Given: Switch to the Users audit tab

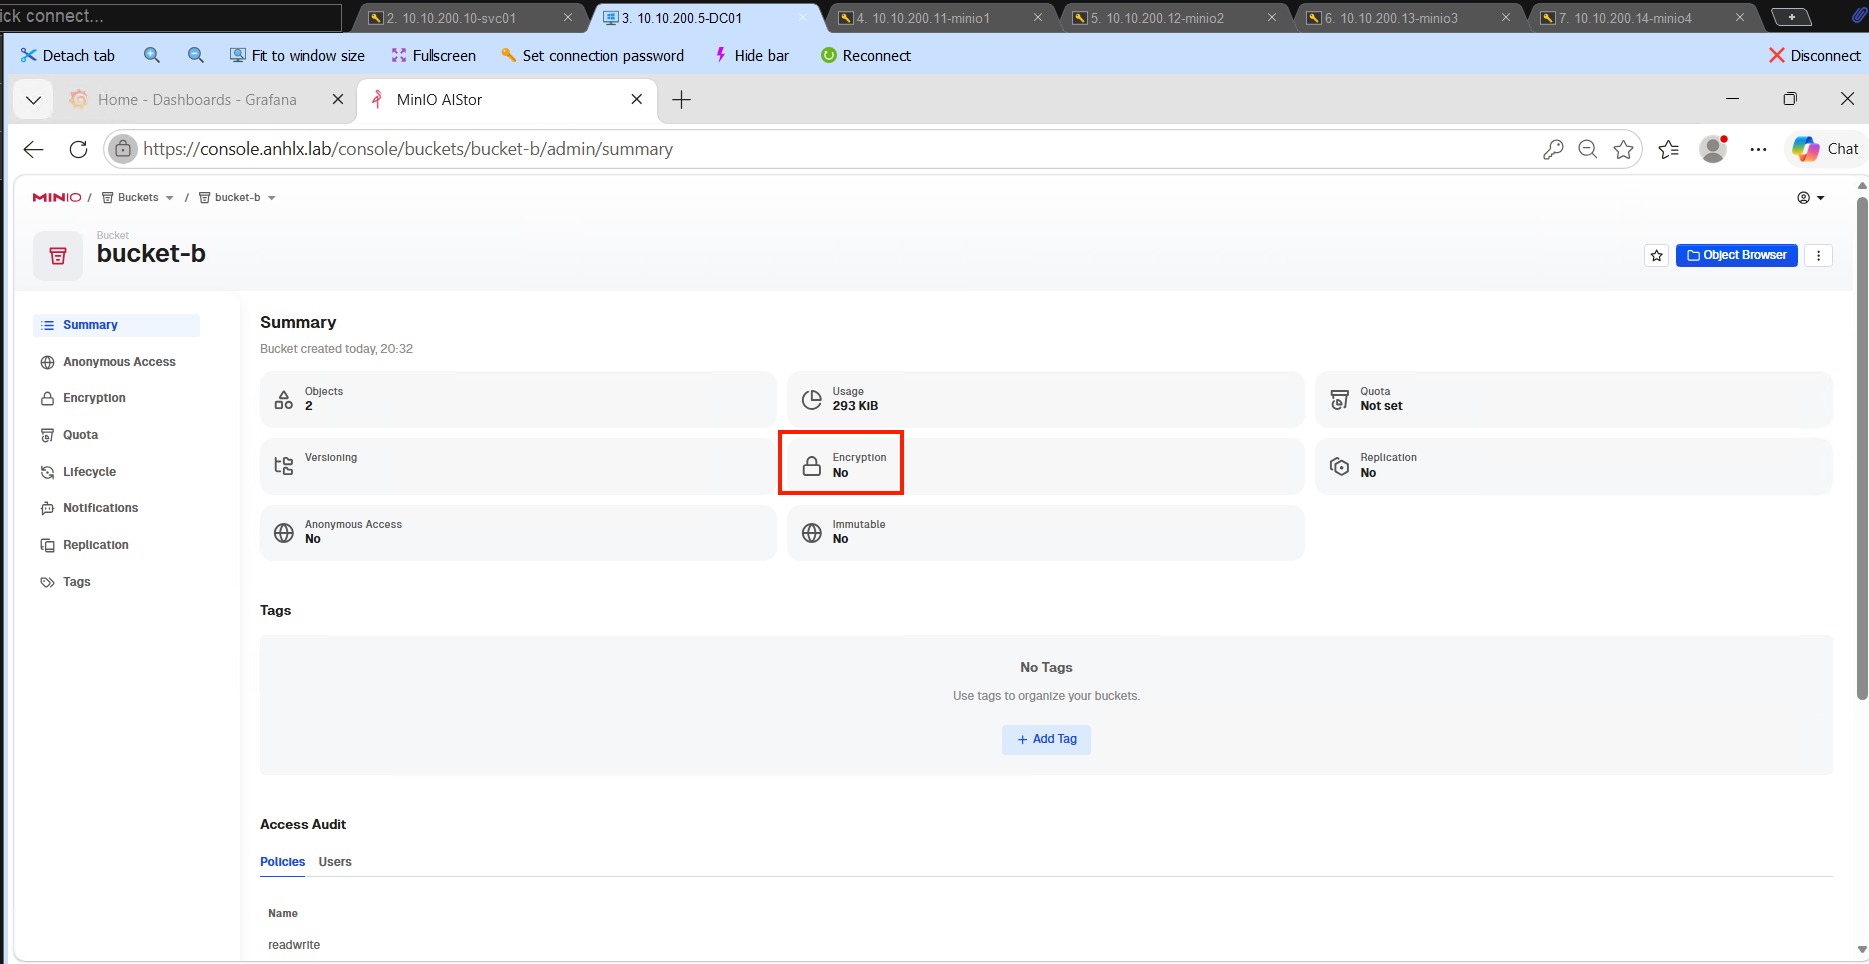Looking at the screenshot, I should (335, 862).
